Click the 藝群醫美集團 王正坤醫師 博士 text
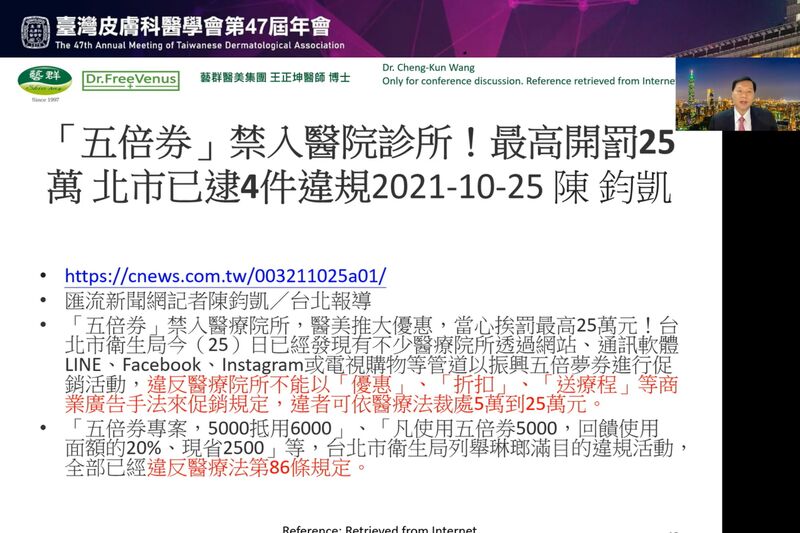Viewport: 800px width, 533px height. [x=275, y=78]
